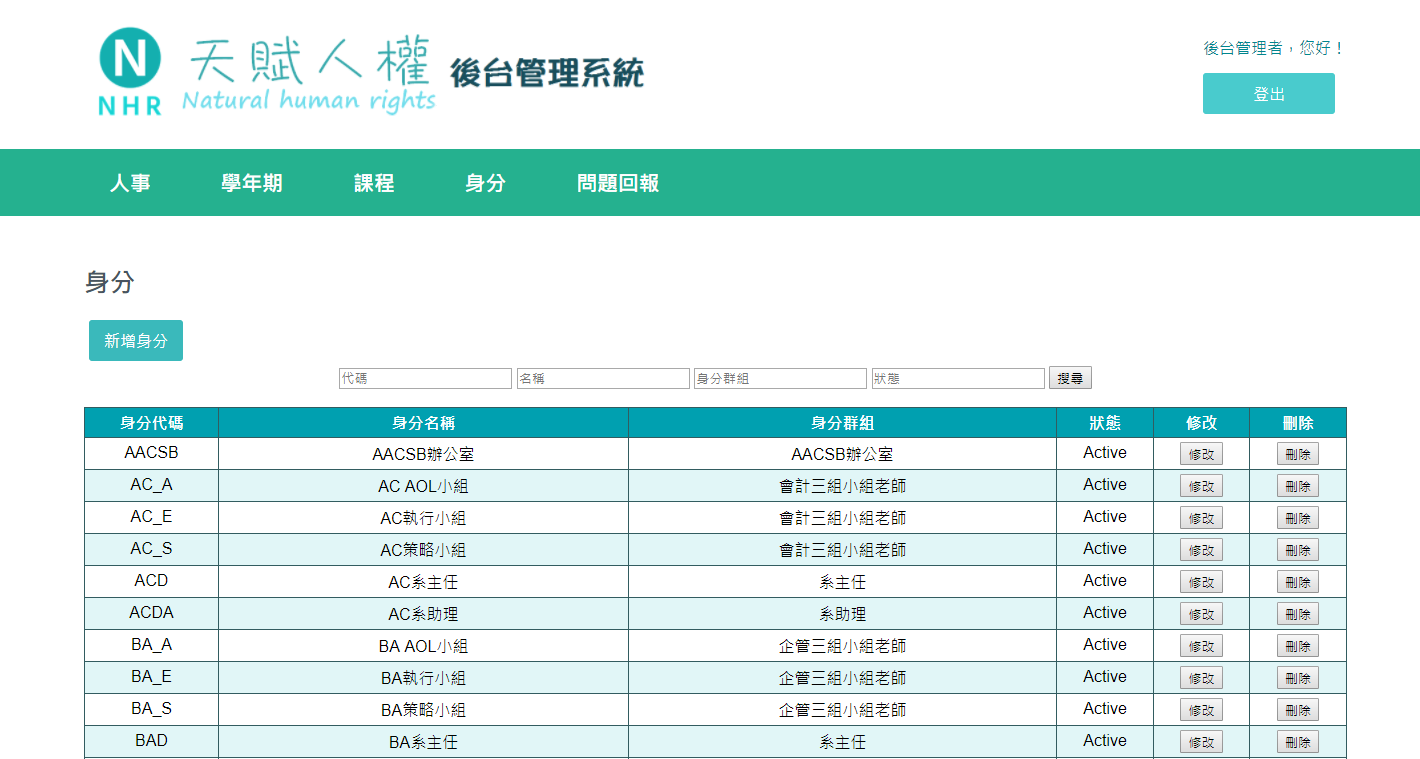Click 刪除 for the BA_A row
Viewport: 1420px width, 759px height.
click(1298, 646)
